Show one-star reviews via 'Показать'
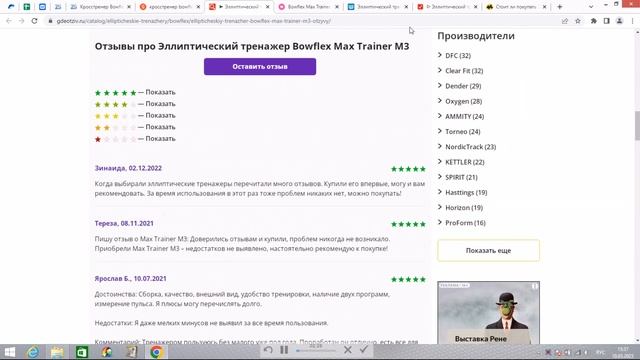This screenshot has height=360, width=640. coord(160,138)
